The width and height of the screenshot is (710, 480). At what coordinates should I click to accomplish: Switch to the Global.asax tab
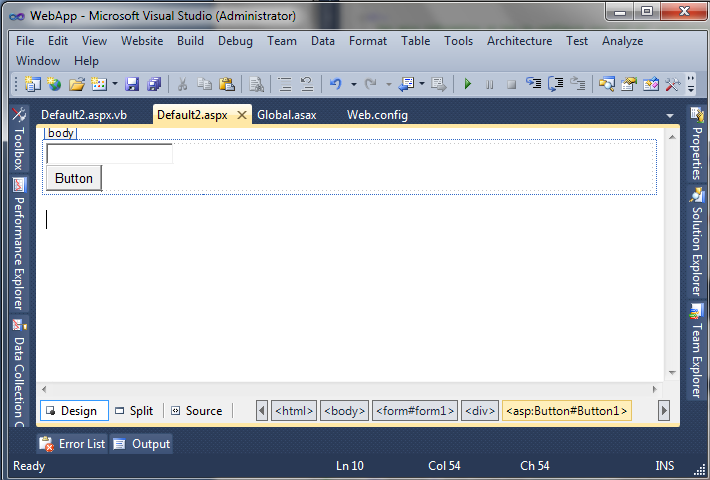click(x=287, y=115)
